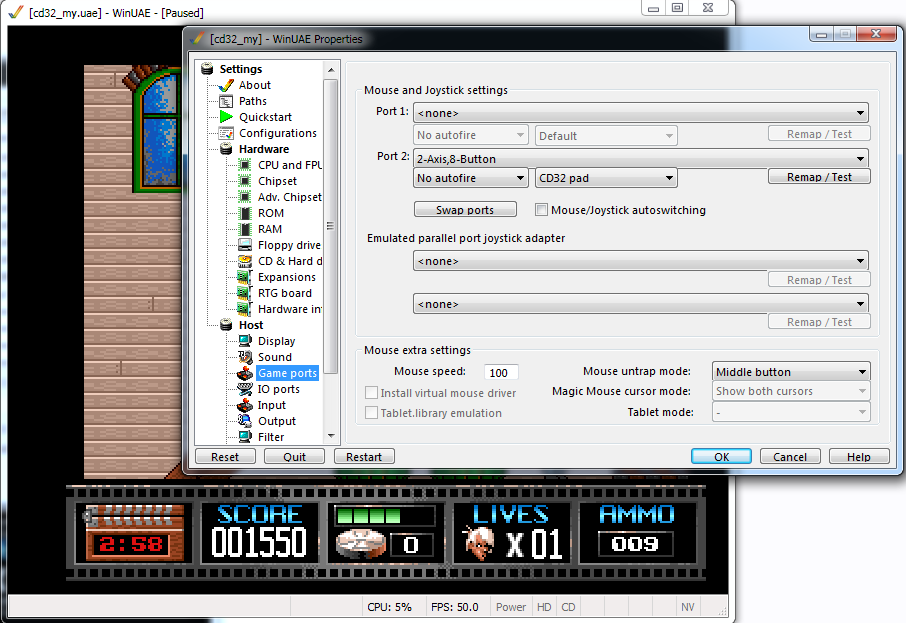Click the Game ports joystick icon

coord(245,373)
